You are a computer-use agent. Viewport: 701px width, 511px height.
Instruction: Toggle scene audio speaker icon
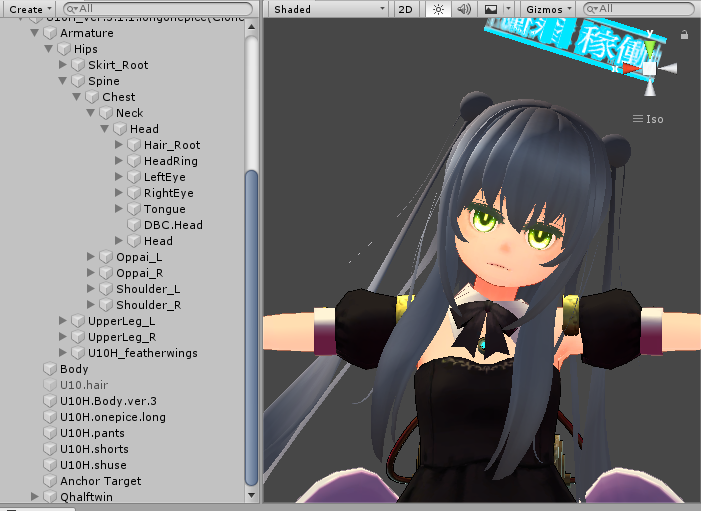tap(464, 9)
